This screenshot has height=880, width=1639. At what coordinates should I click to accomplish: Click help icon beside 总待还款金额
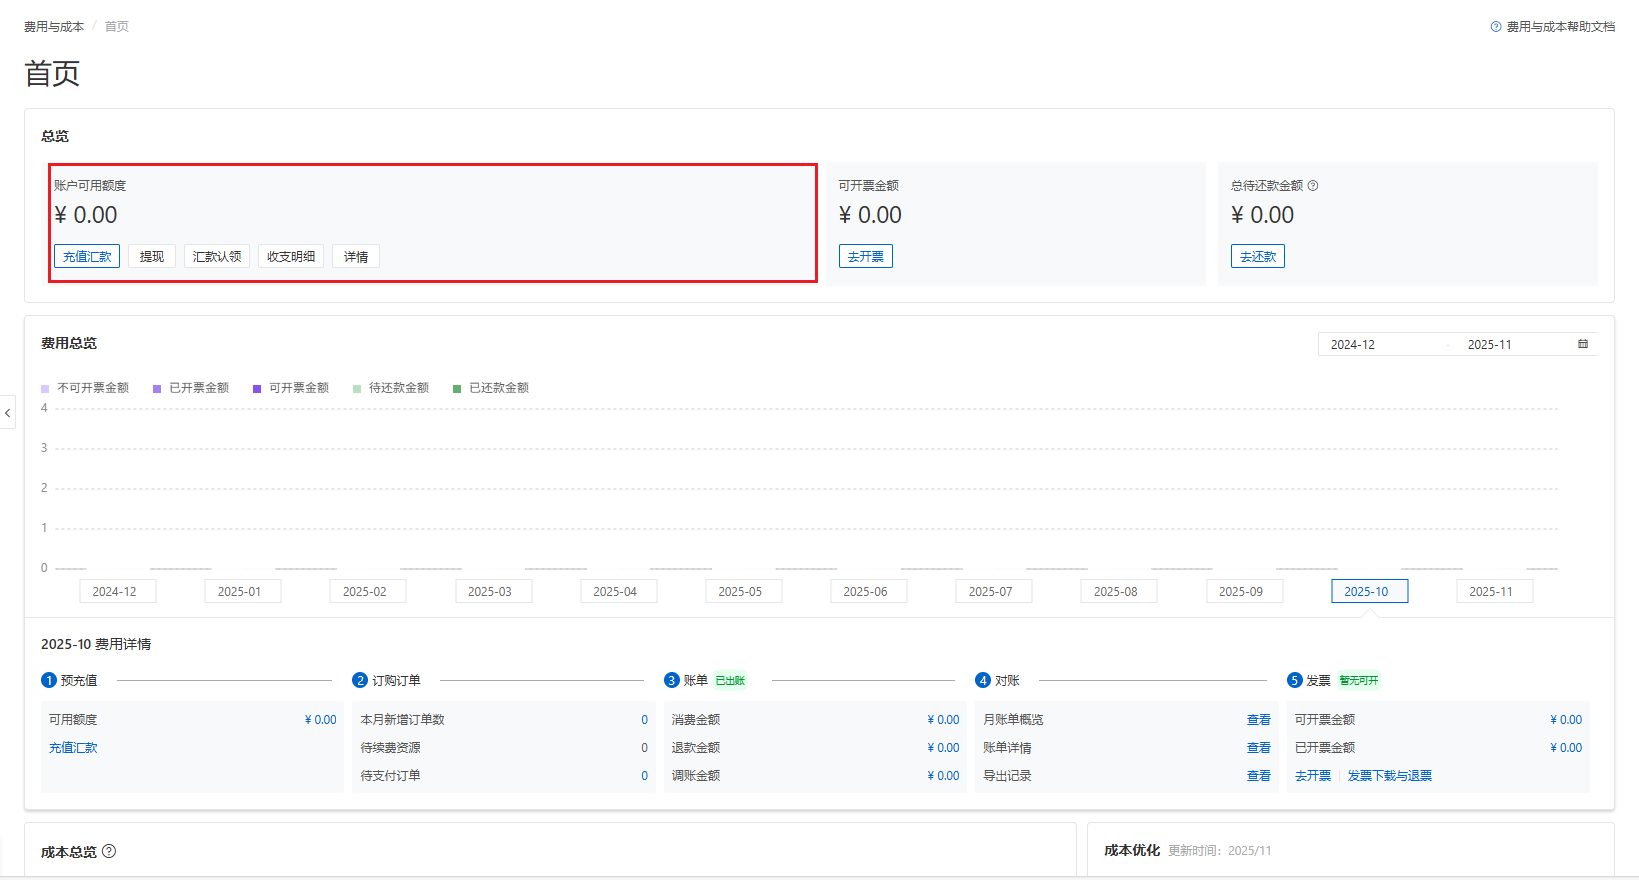[1313, 186]
